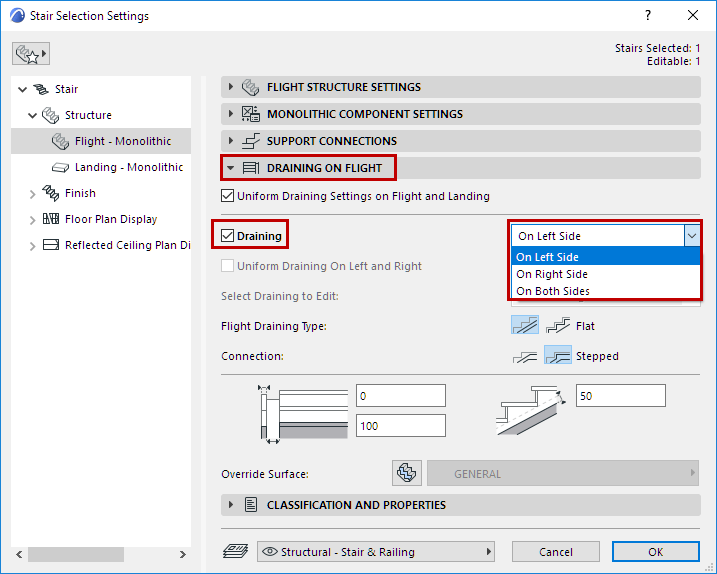Click the help question mark button

(x=648, y=16)
